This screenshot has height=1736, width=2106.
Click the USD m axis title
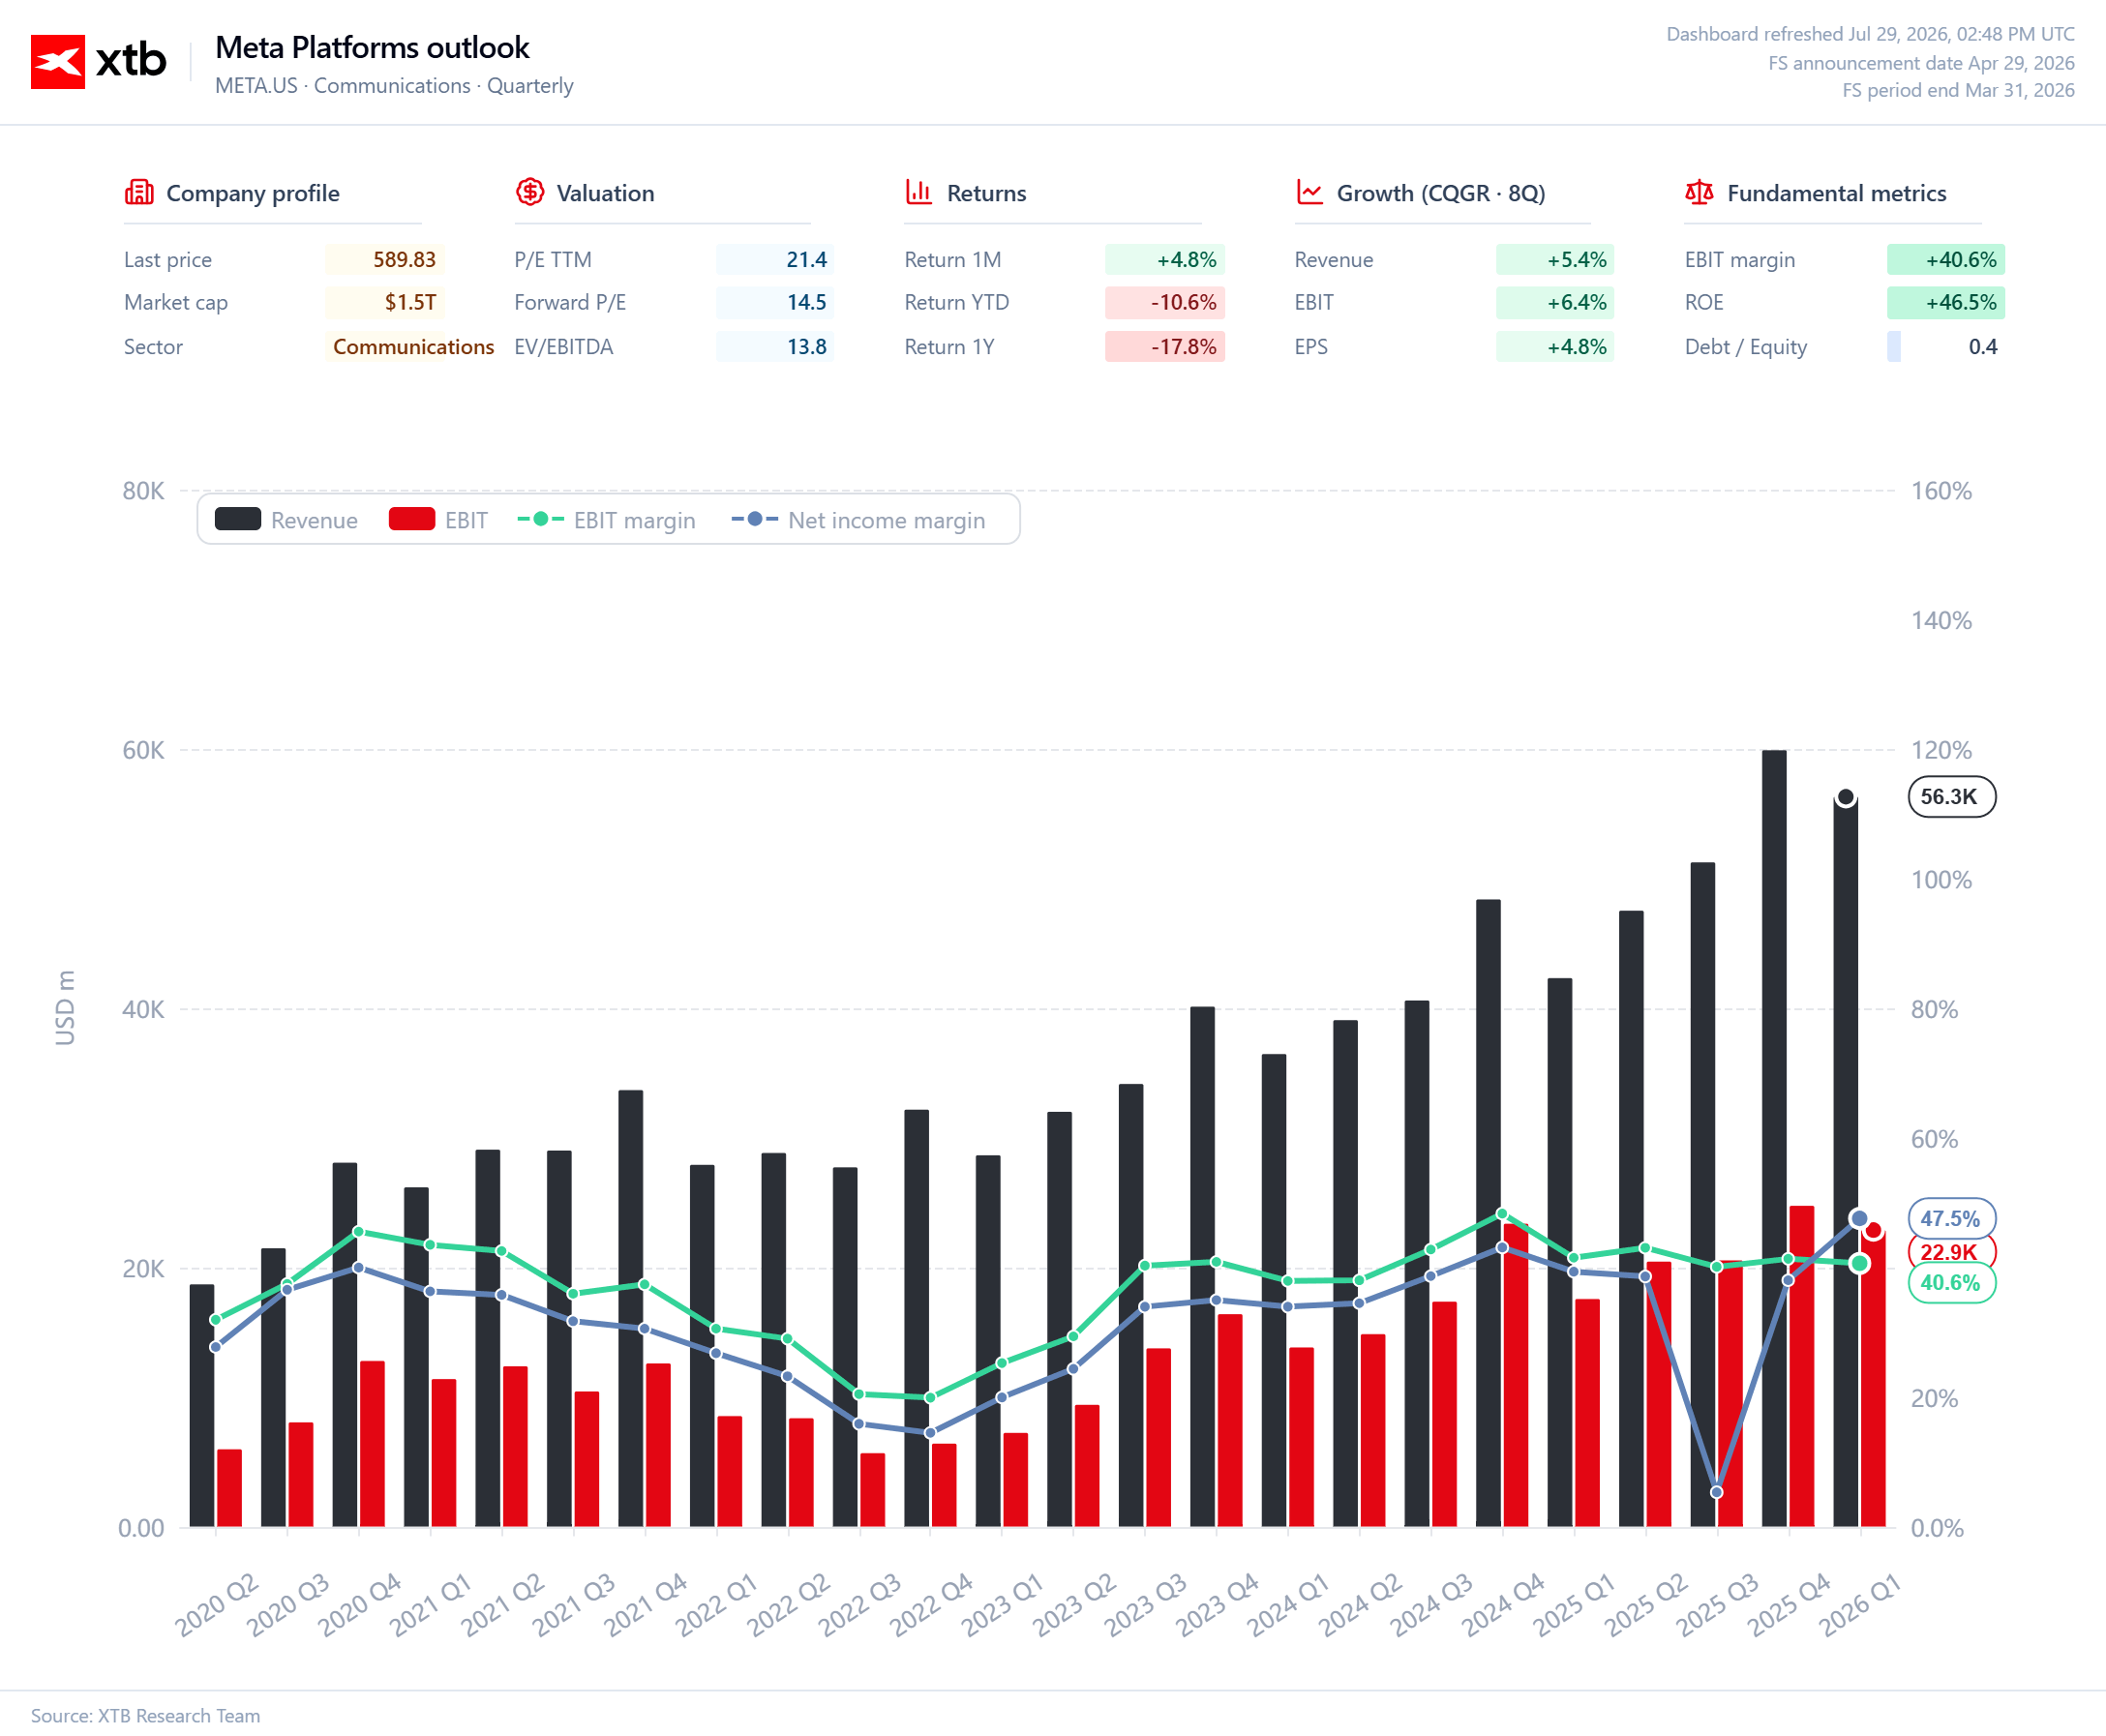point(65,1008)
